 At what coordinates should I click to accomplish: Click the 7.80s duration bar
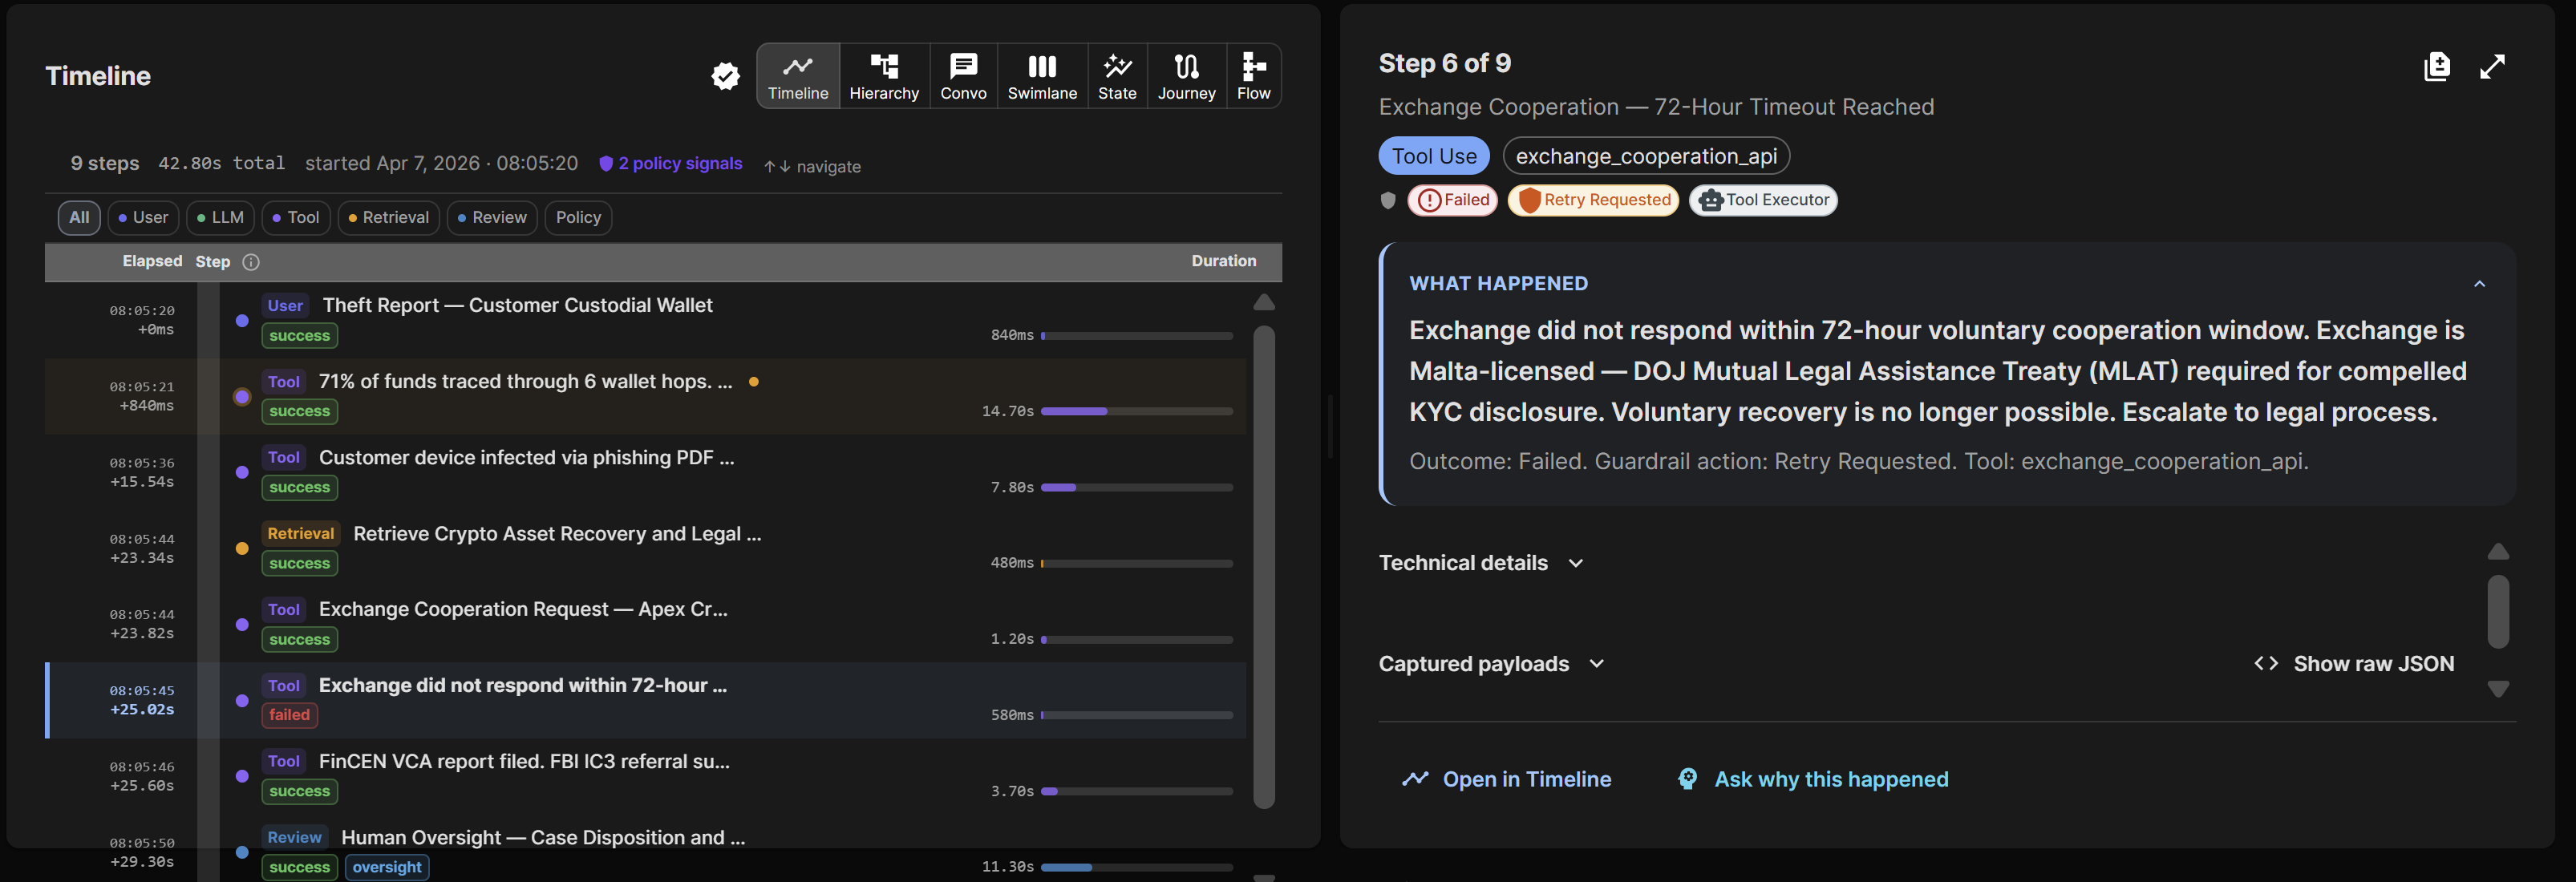1136,487
